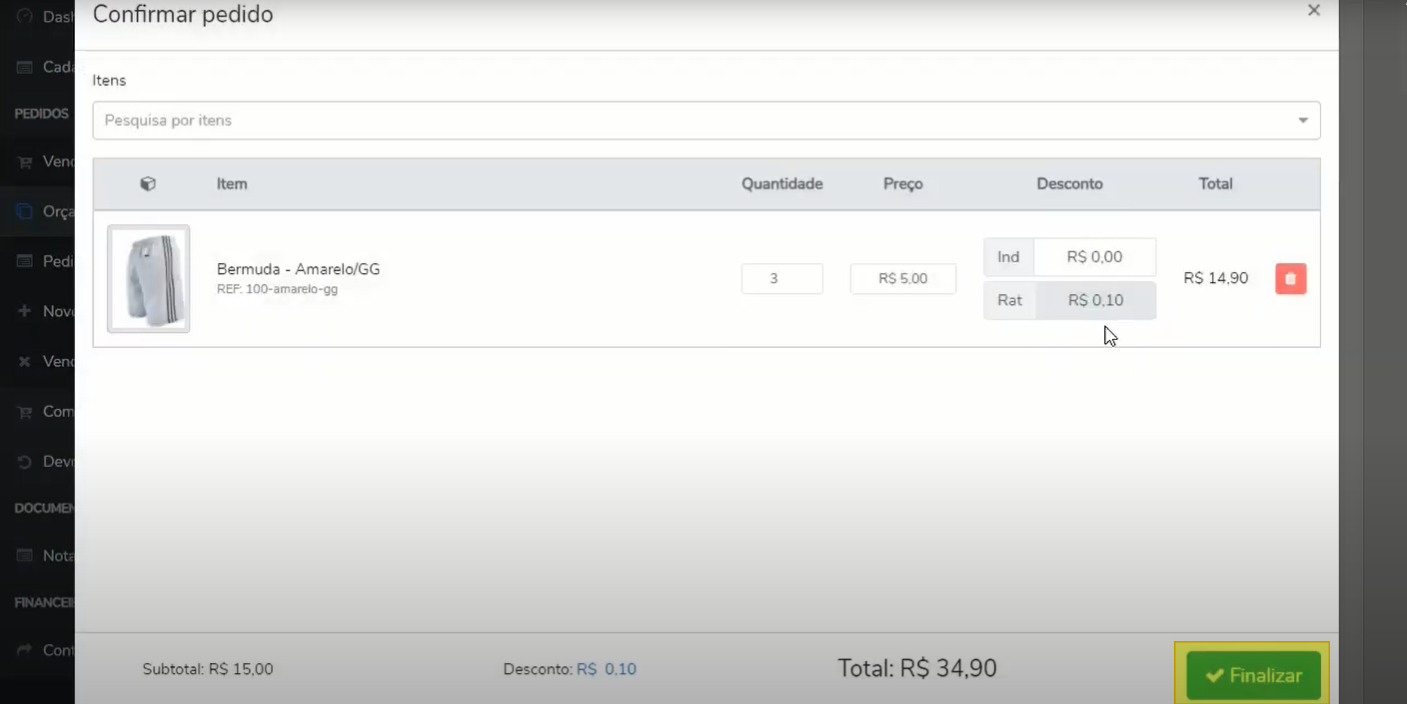Click the Total column header

tap(1216, 184)
